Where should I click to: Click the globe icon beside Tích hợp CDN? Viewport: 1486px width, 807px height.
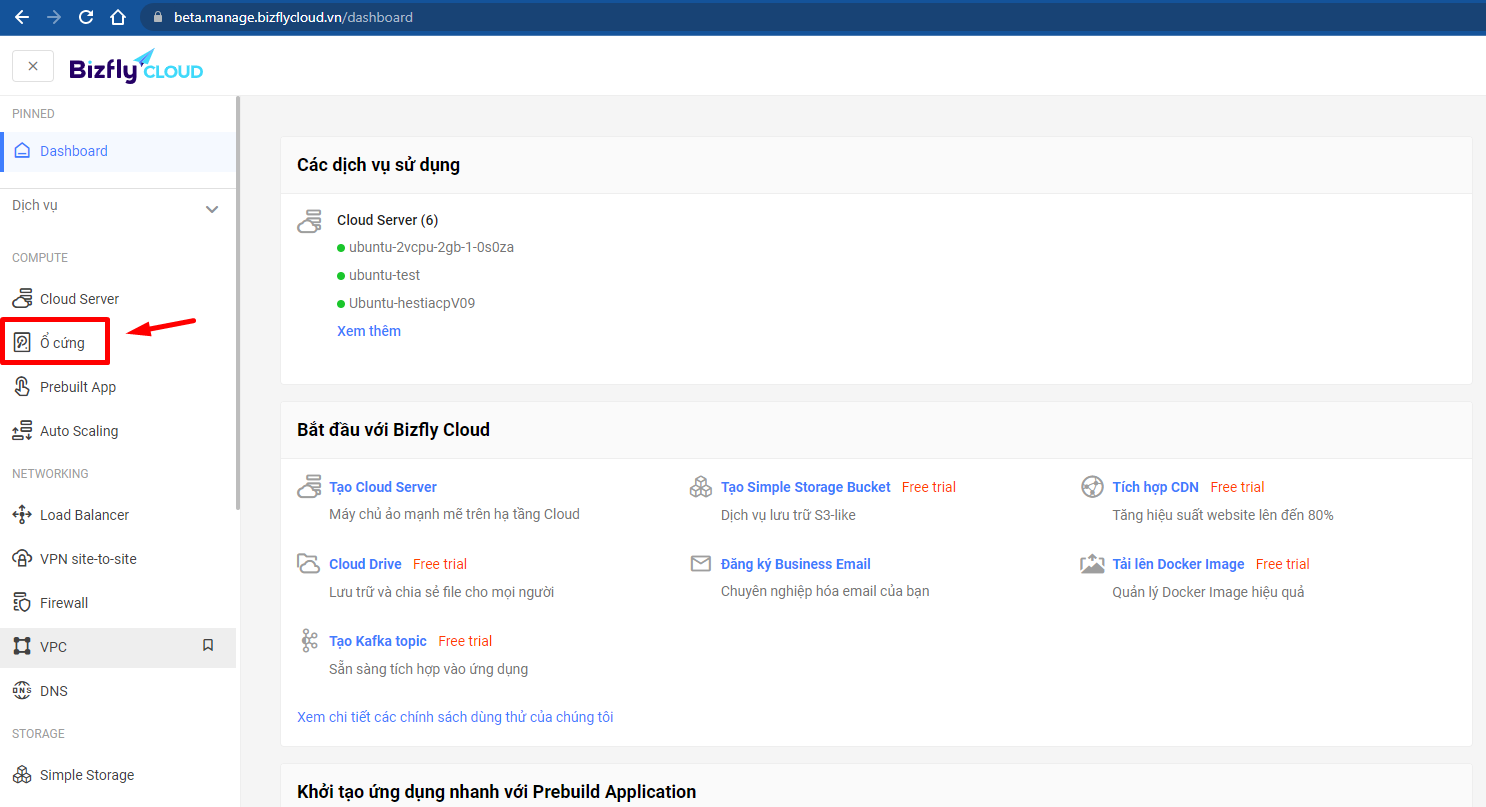click(1093, 487)
